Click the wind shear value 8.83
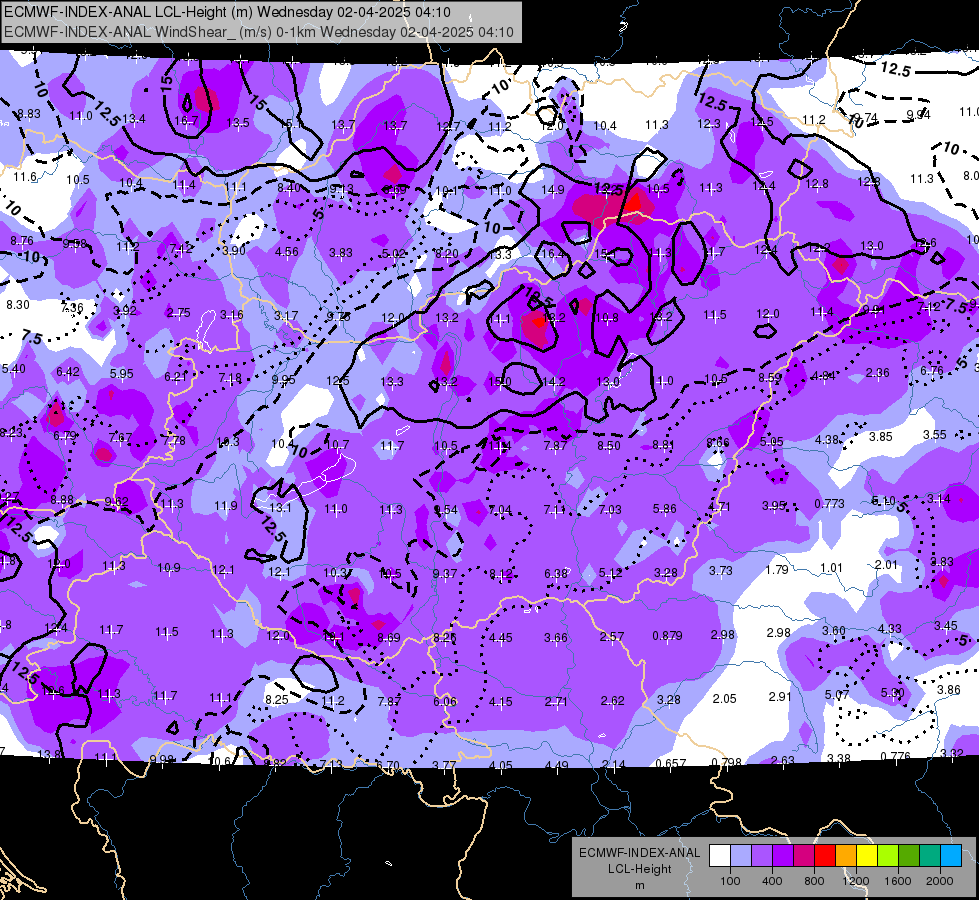This screenshot has height=900, width=979. point(29,114)
